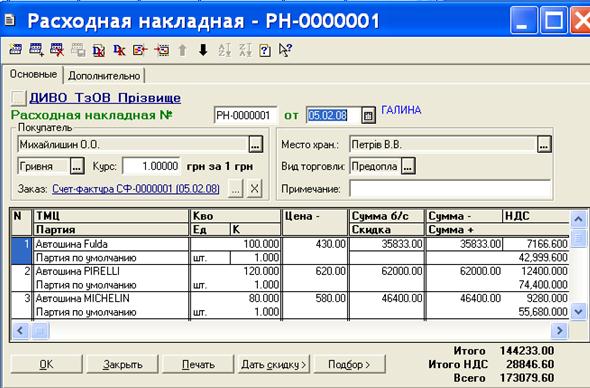This screenshot has height=388, width=590.
Task: Click the empty Примечание field
Action: tap(450, 189)
